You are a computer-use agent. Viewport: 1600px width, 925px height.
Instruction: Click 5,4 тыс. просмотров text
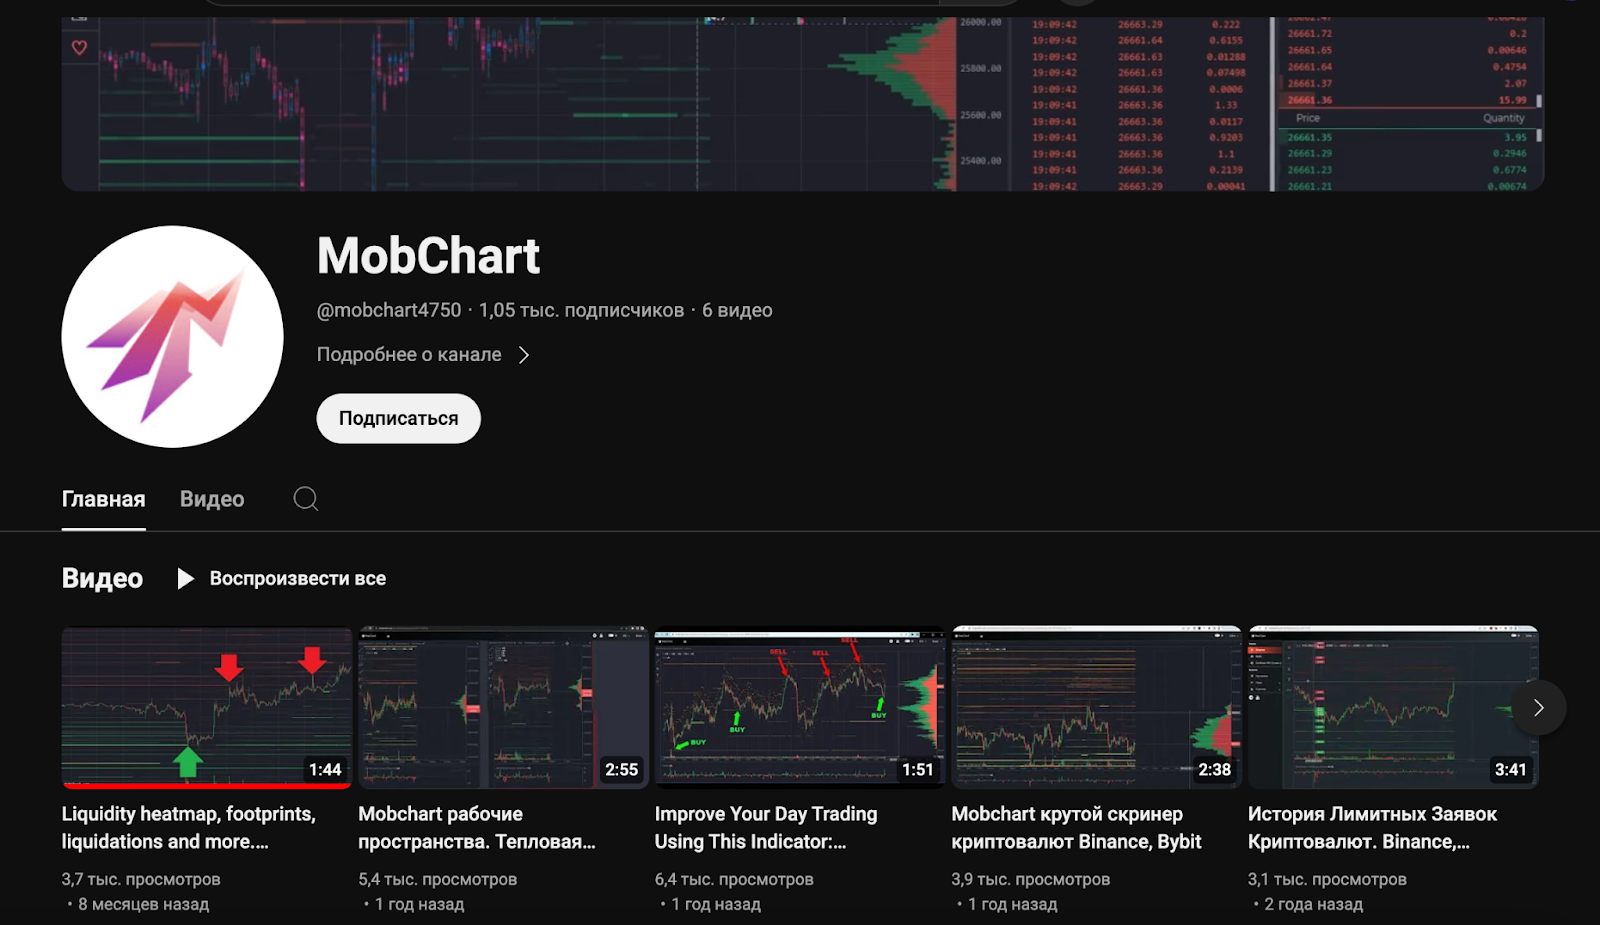(x=438, y=879)
